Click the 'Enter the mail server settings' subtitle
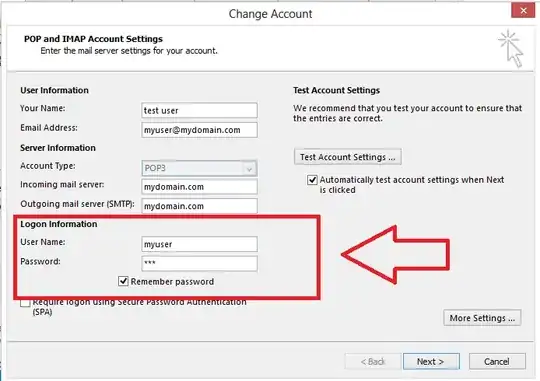Viewport: 540px width, 381px height. [x=129, y=51]
